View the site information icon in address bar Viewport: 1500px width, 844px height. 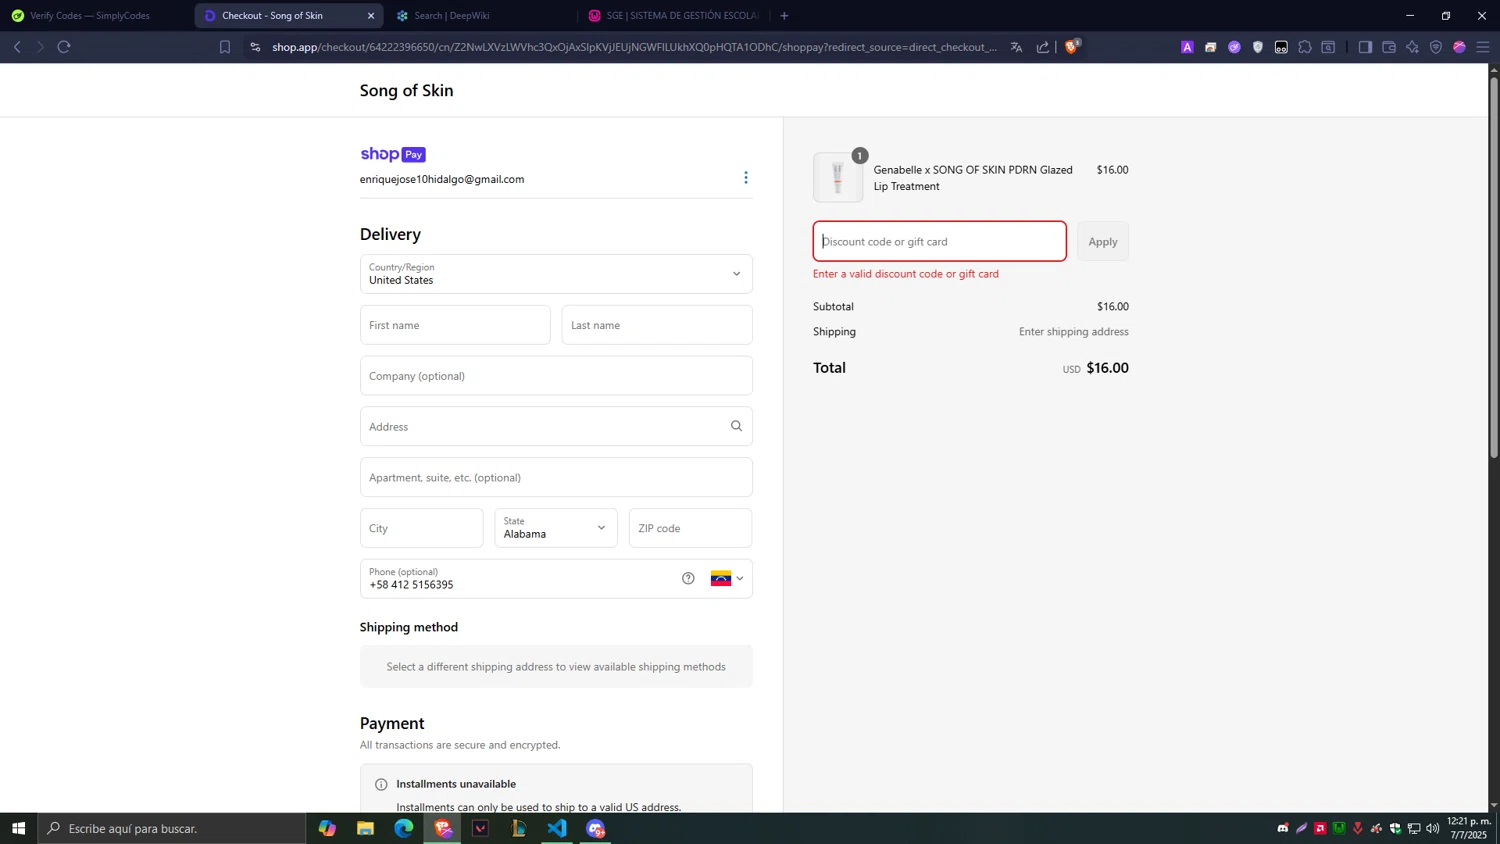tap(255, 47)
